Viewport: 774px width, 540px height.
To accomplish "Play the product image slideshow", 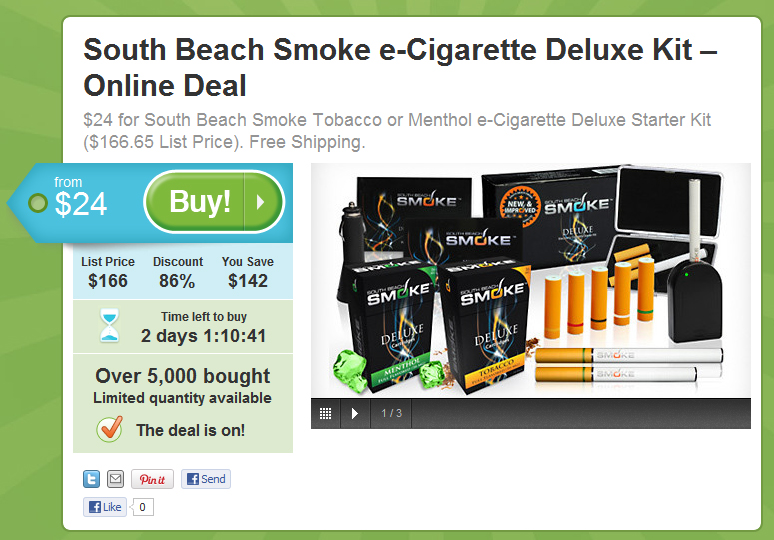I will click(x=354, y=413).
